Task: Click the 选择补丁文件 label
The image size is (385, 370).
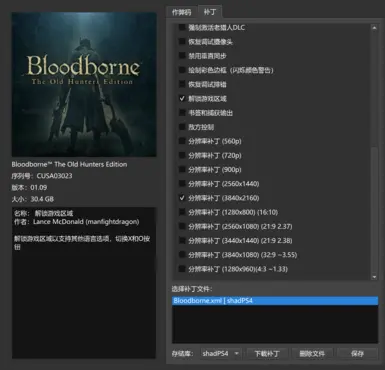Action: pyautogui.click(x=192, y=289)
